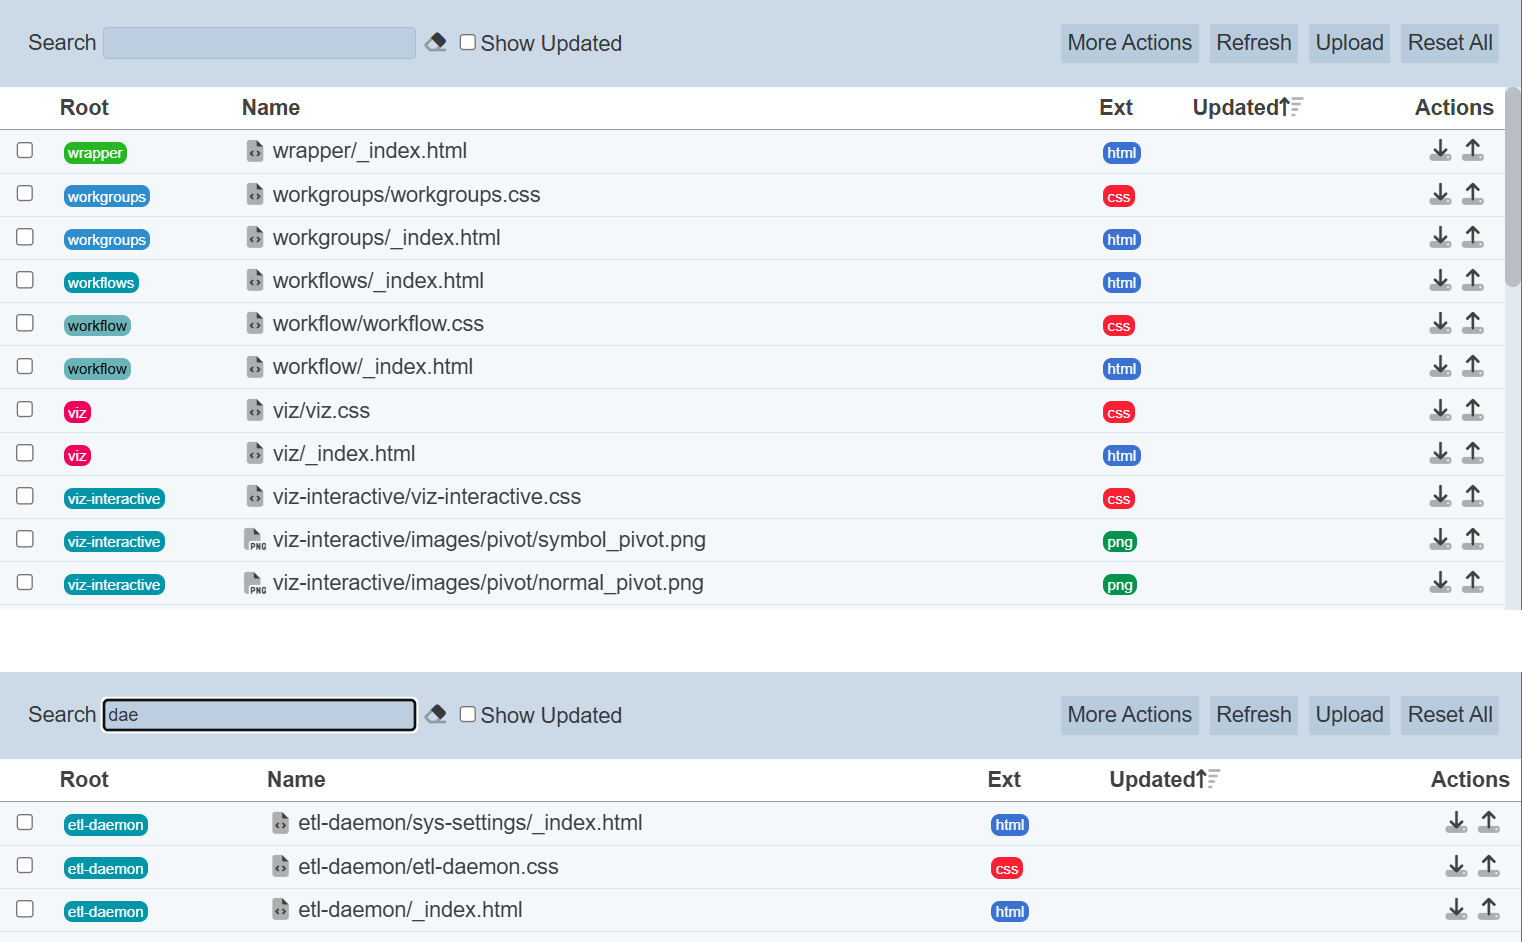This screenshot has height=942, width=1522.
Task: Clear the 'dae' search with eraser icon
Action: click(x=436, y=714)
